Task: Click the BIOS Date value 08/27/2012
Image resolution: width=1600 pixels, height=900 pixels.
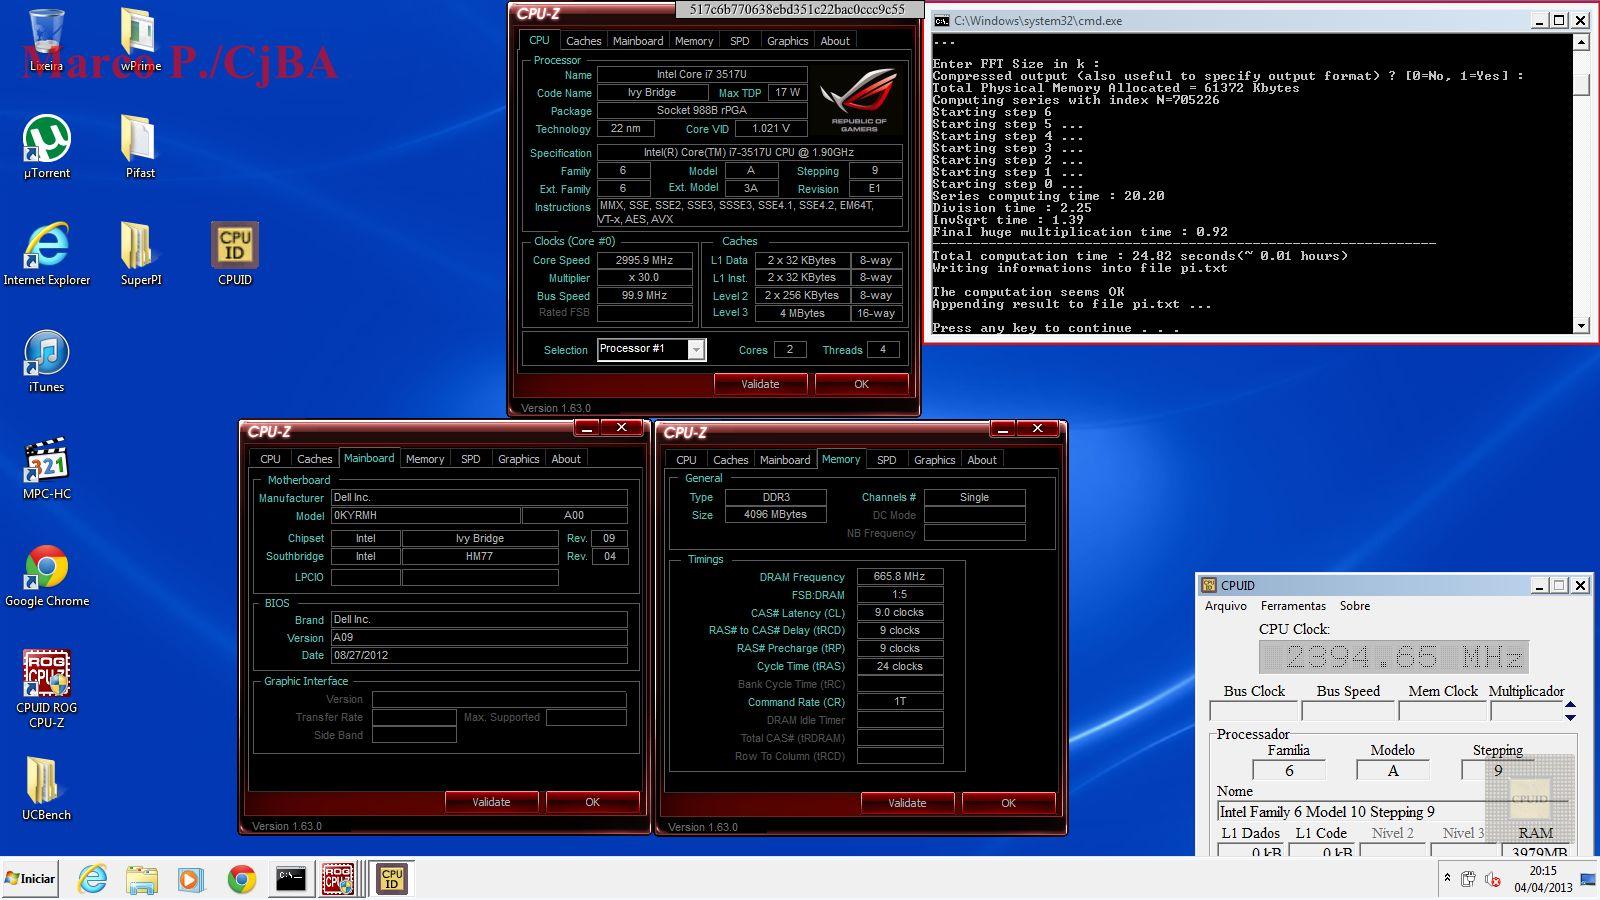Action: tap(479, 655)
